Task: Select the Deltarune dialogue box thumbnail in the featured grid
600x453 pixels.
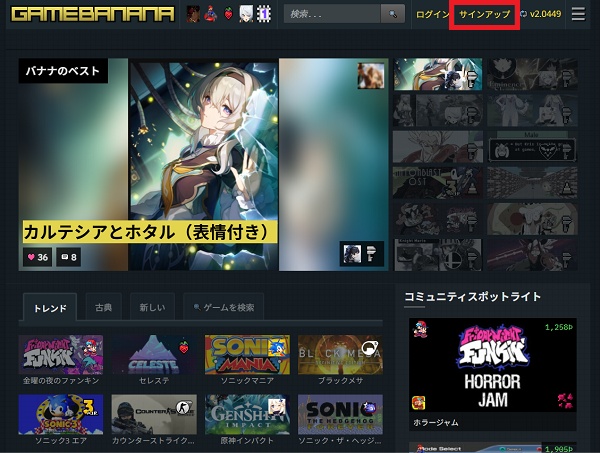Action: 532,147
